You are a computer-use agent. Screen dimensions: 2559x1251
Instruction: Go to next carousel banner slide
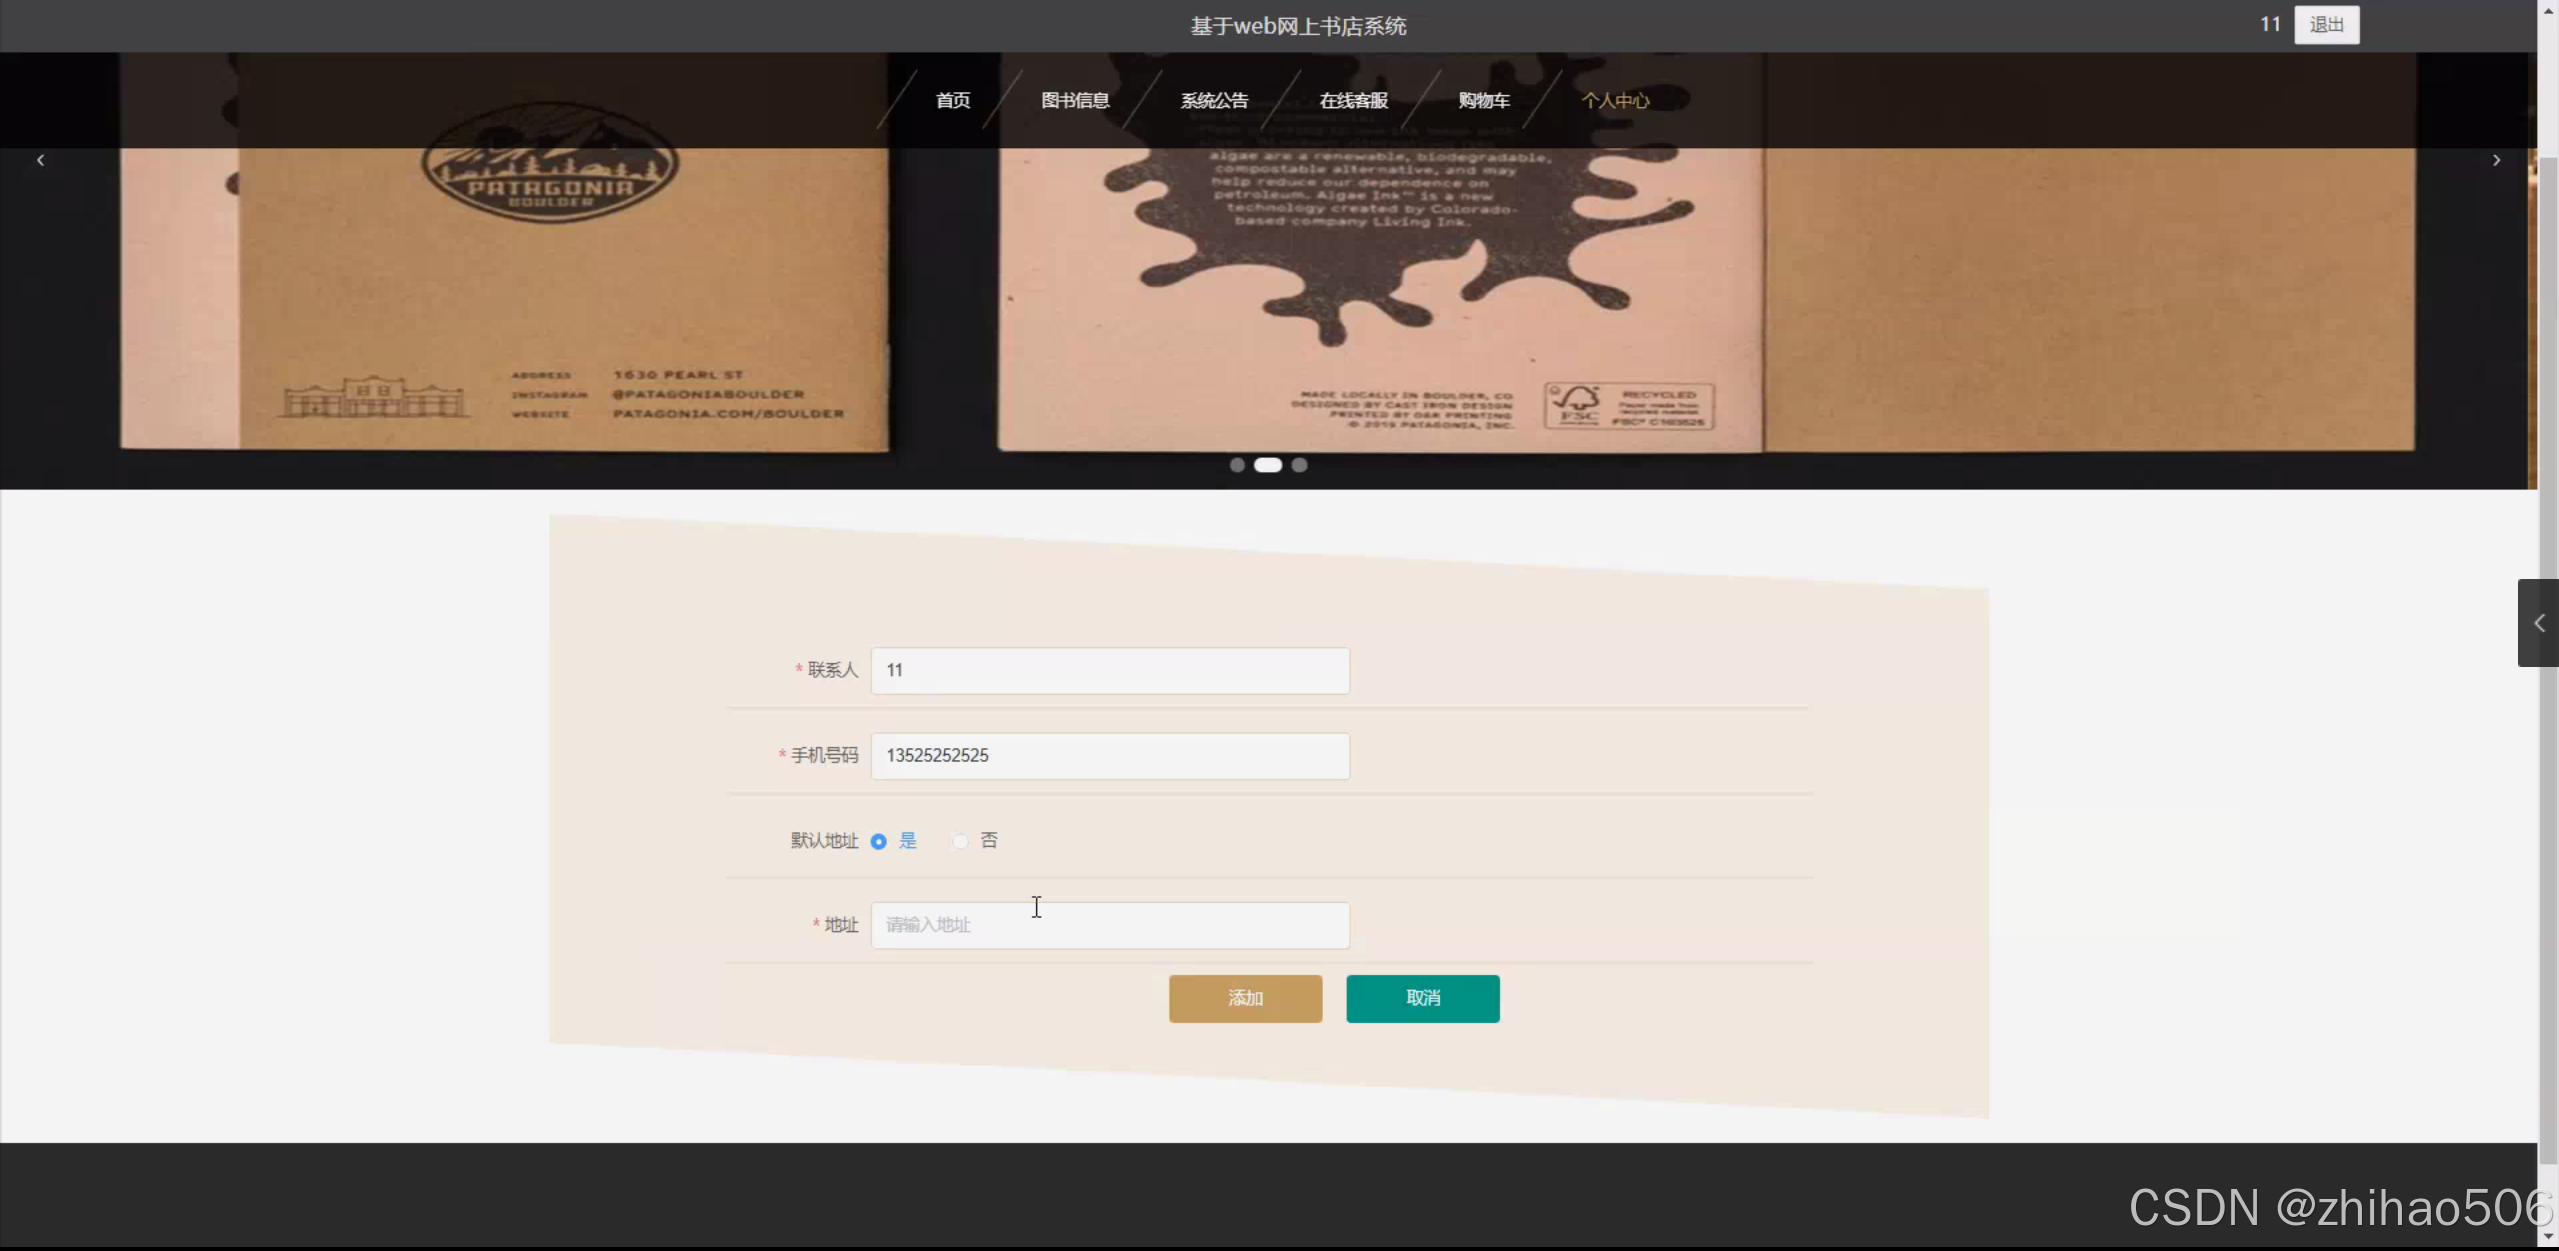click(x=2496, y=160)
